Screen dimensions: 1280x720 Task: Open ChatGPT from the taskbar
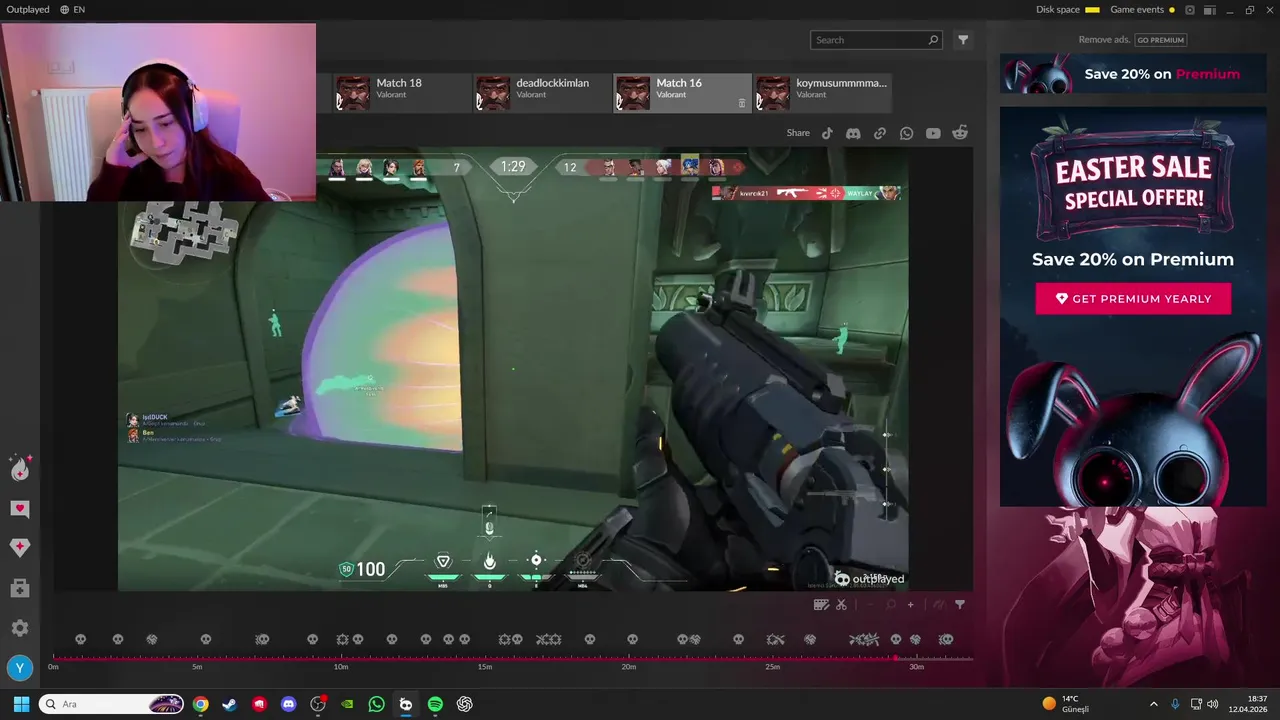[x=465, y=704]
